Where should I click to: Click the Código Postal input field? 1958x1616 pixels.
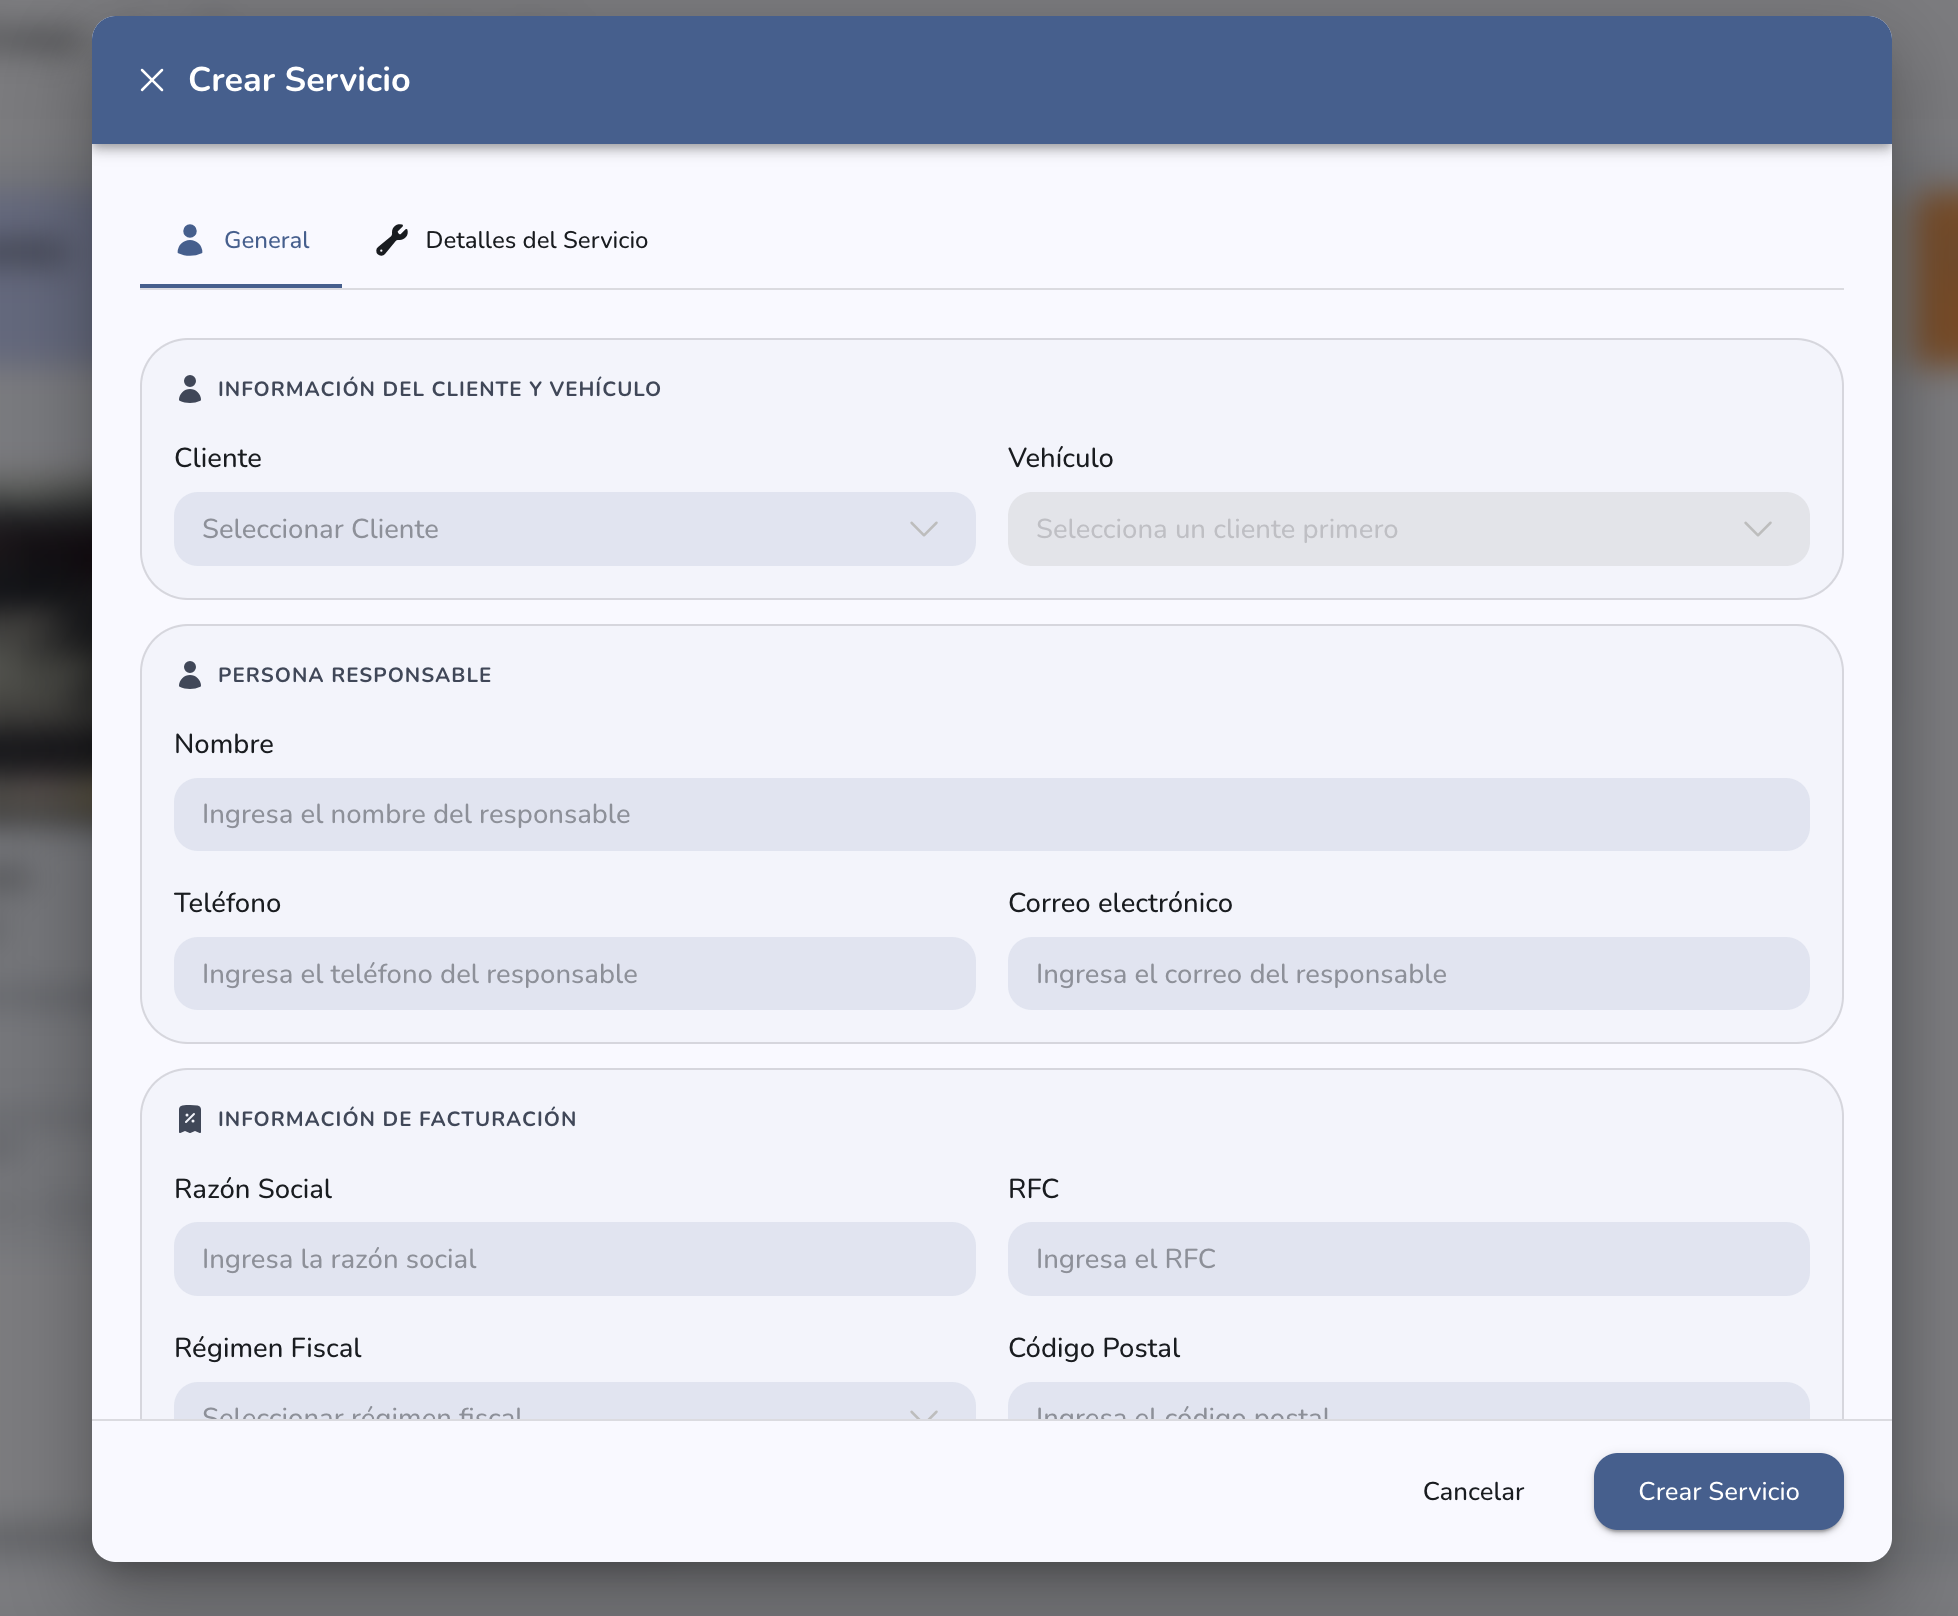coord(1409,1402)
